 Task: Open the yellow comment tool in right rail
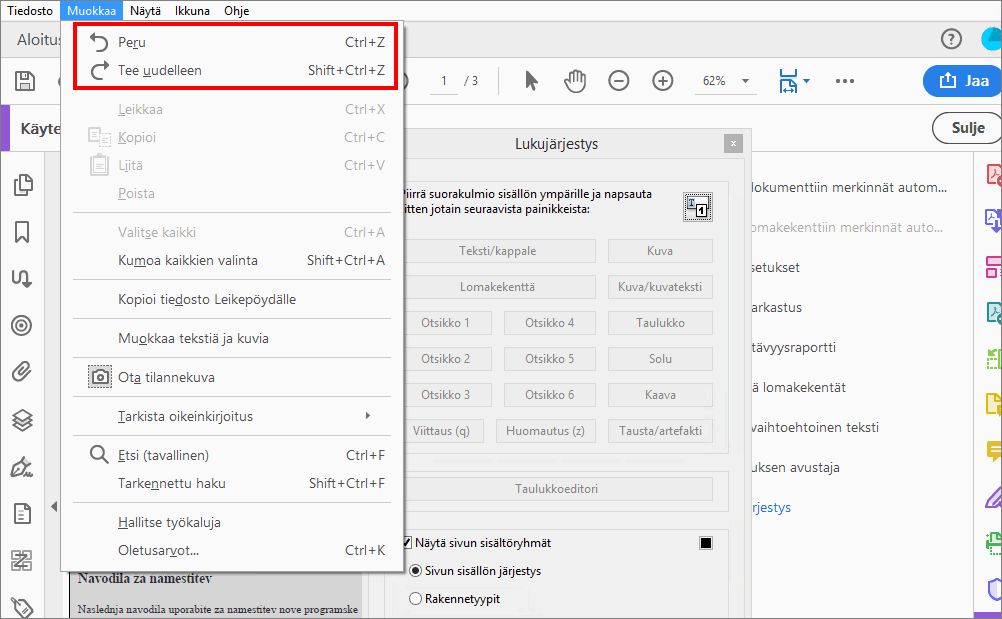(x=994, y=451)
